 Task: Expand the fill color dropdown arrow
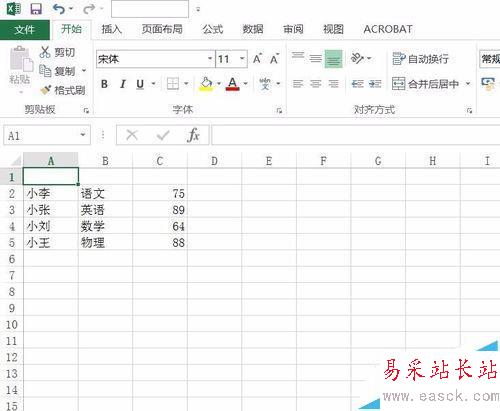[x=219, y=84]
